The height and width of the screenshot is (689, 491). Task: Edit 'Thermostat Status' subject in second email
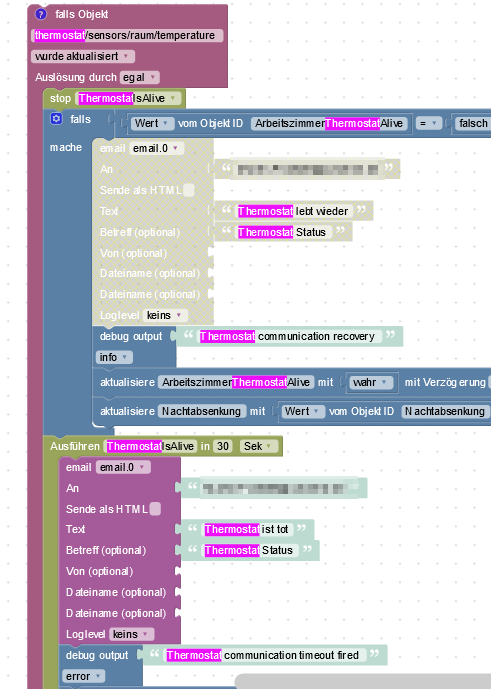[250, 550]
